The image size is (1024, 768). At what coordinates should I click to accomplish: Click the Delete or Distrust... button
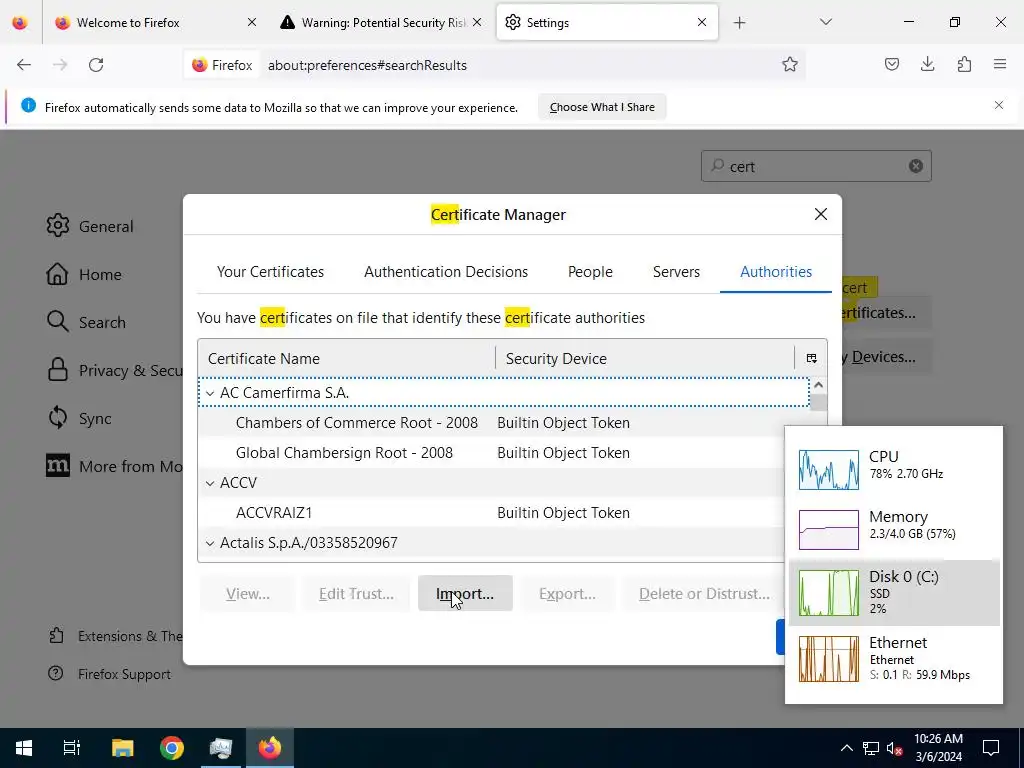(x=704, y=594)
